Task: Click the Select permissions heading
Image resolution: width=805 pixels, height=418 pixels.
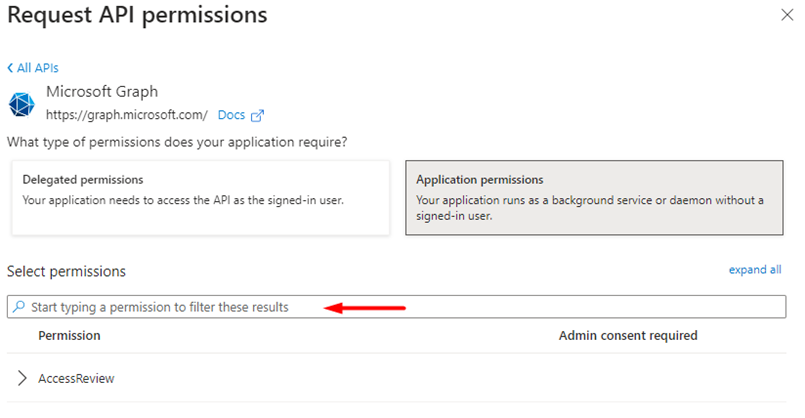Action: click(66, 271)
